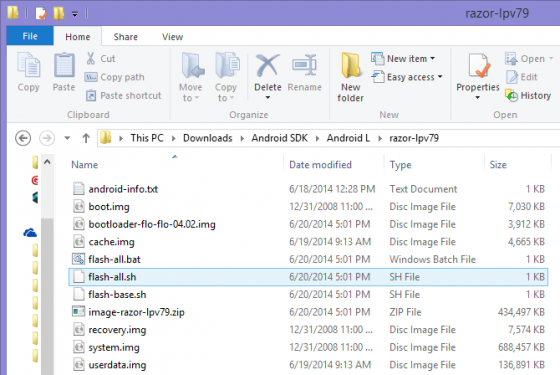Image resolution: width=560 pixels, height=375 pixels.
Task: Switch to the View ribbon tab
Action: point(172,37)
